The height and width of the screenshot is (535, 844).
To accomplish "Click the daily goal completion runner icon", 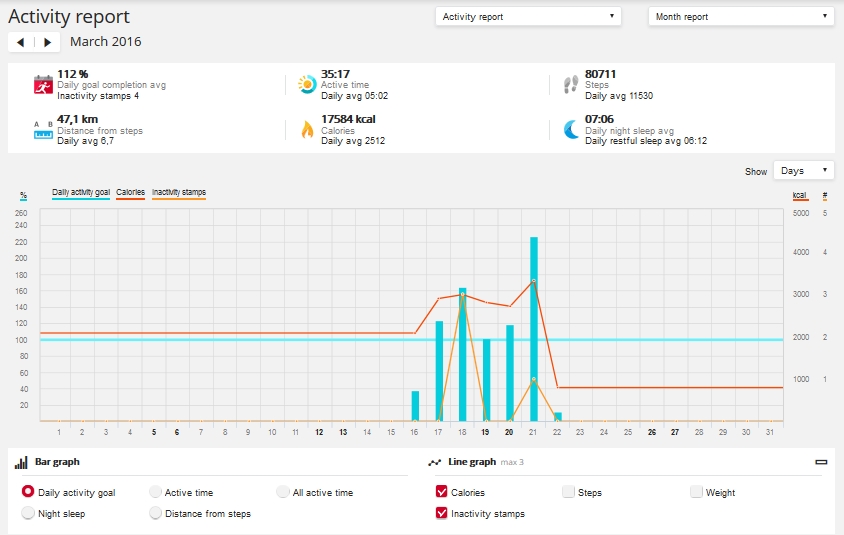I will 42,85.
